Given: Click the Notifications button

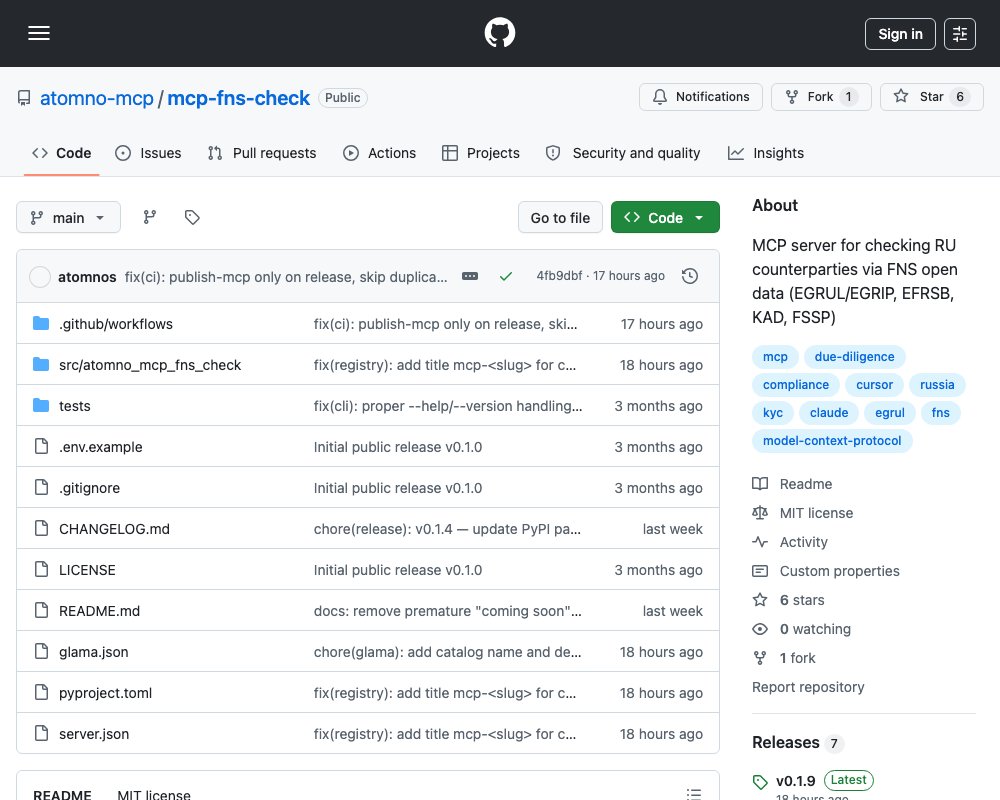Looking at the screenshot, I should (700, 97).
